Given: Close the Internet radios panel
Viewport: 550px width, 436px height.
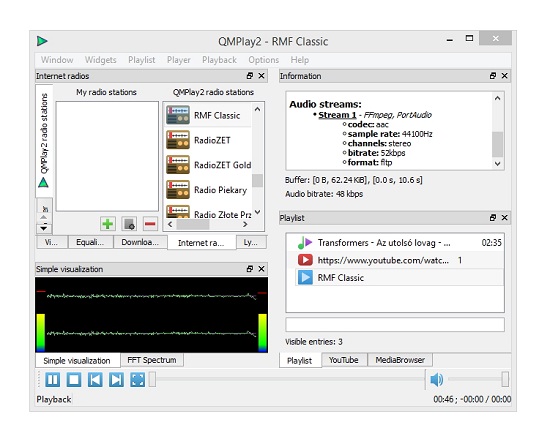Looking at the screenshot, I should pos(261,76).
